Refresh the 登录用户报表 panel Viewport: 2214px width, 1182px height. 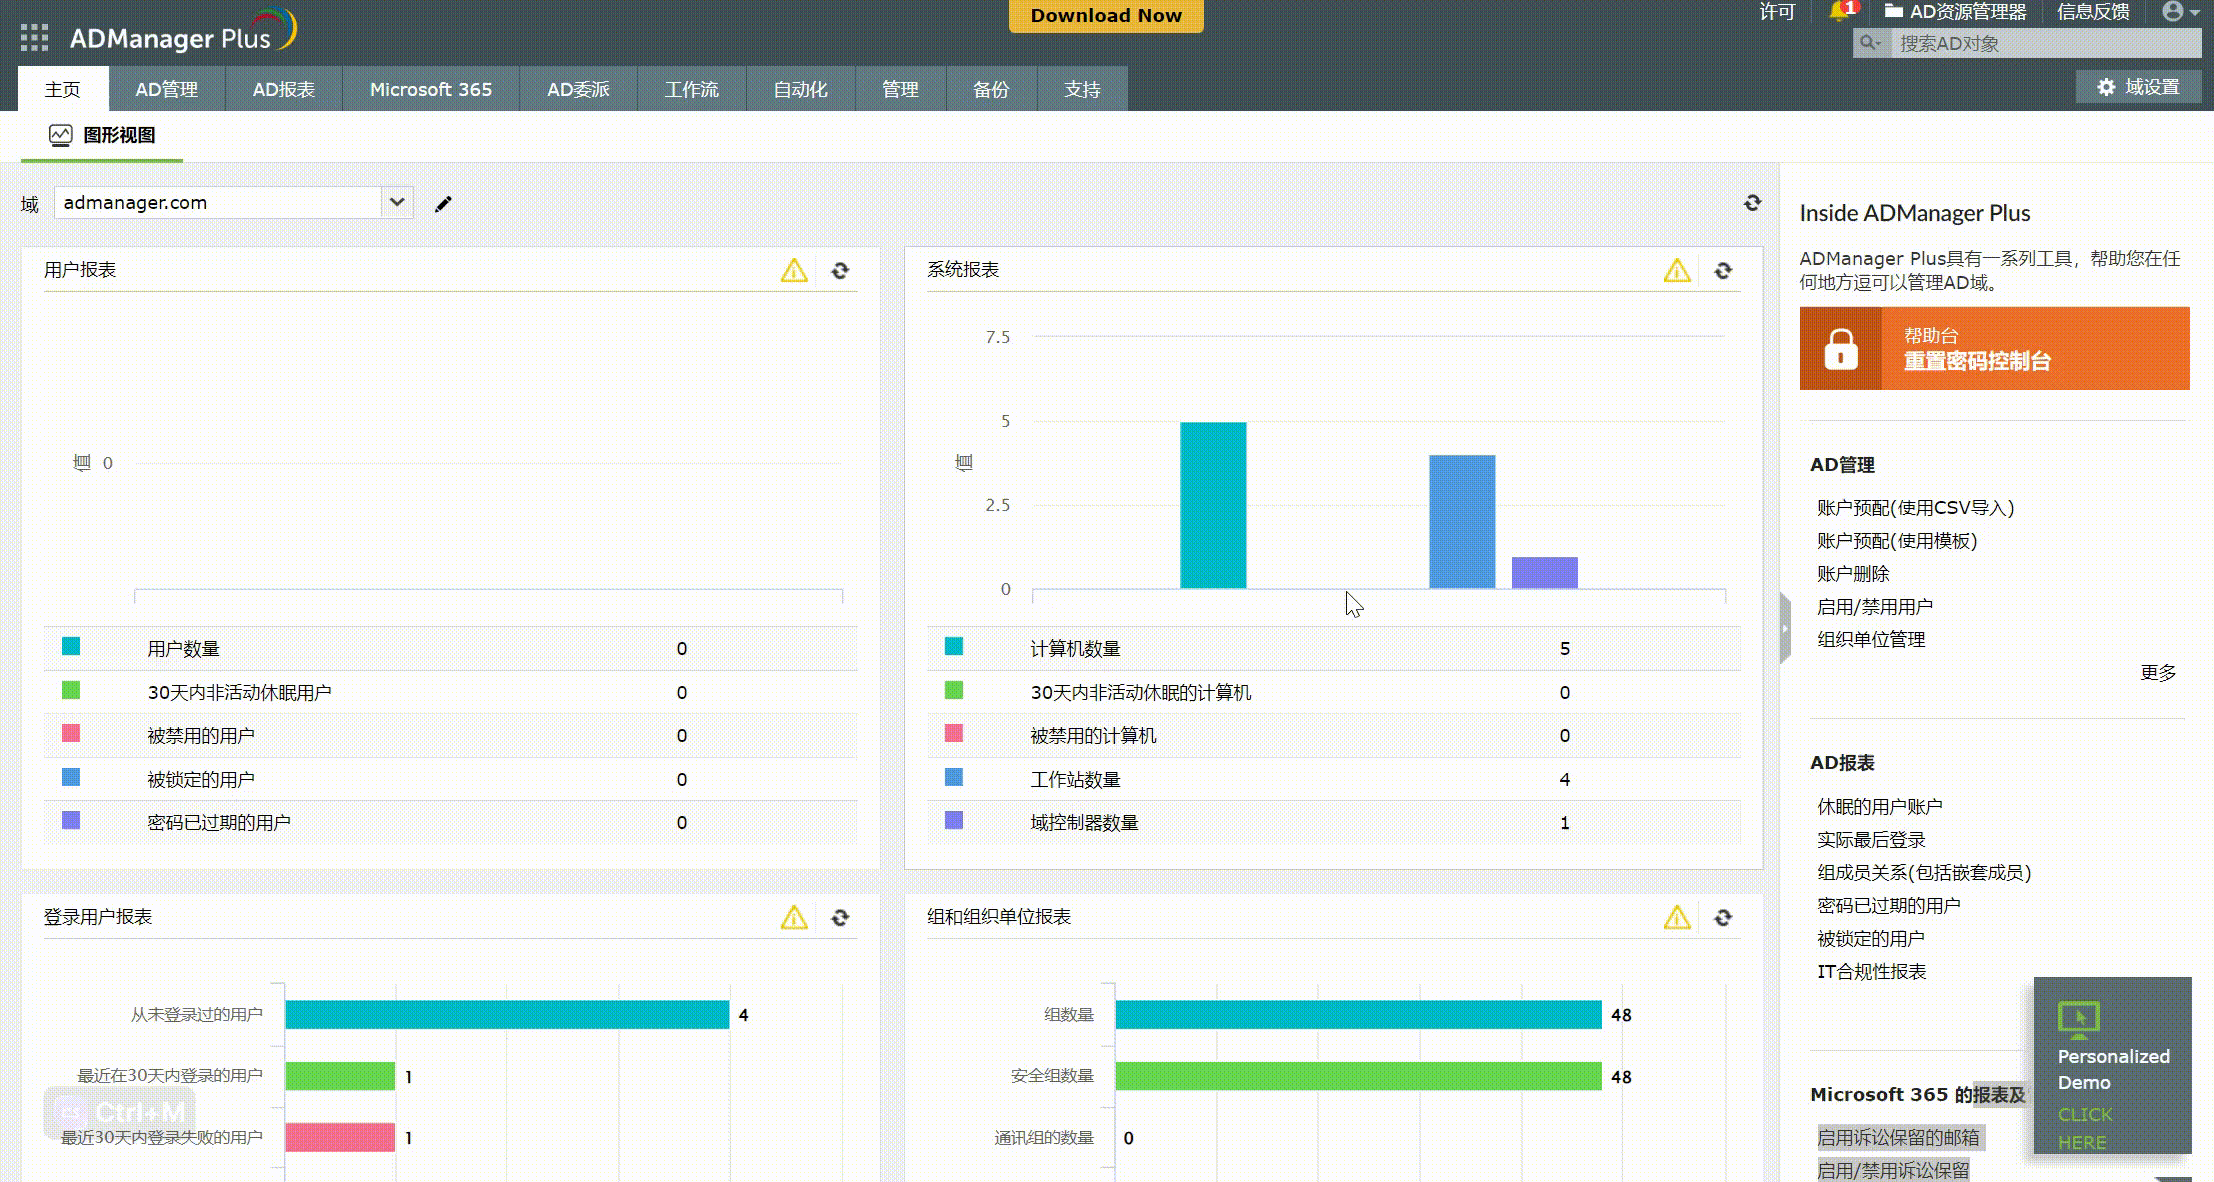(x=840, y=917)
